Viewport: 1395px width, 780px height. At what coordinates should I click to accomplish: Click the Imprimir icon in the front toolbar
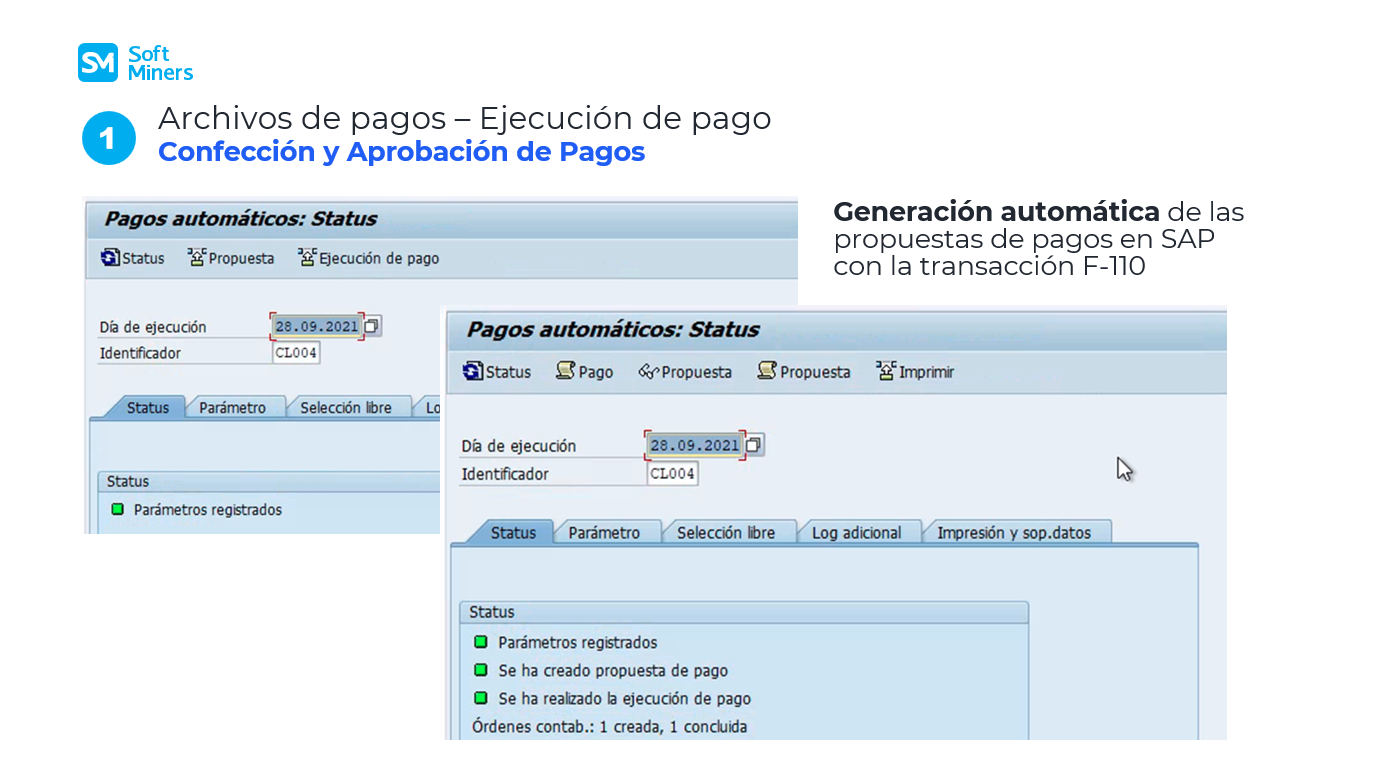point(885,372)
